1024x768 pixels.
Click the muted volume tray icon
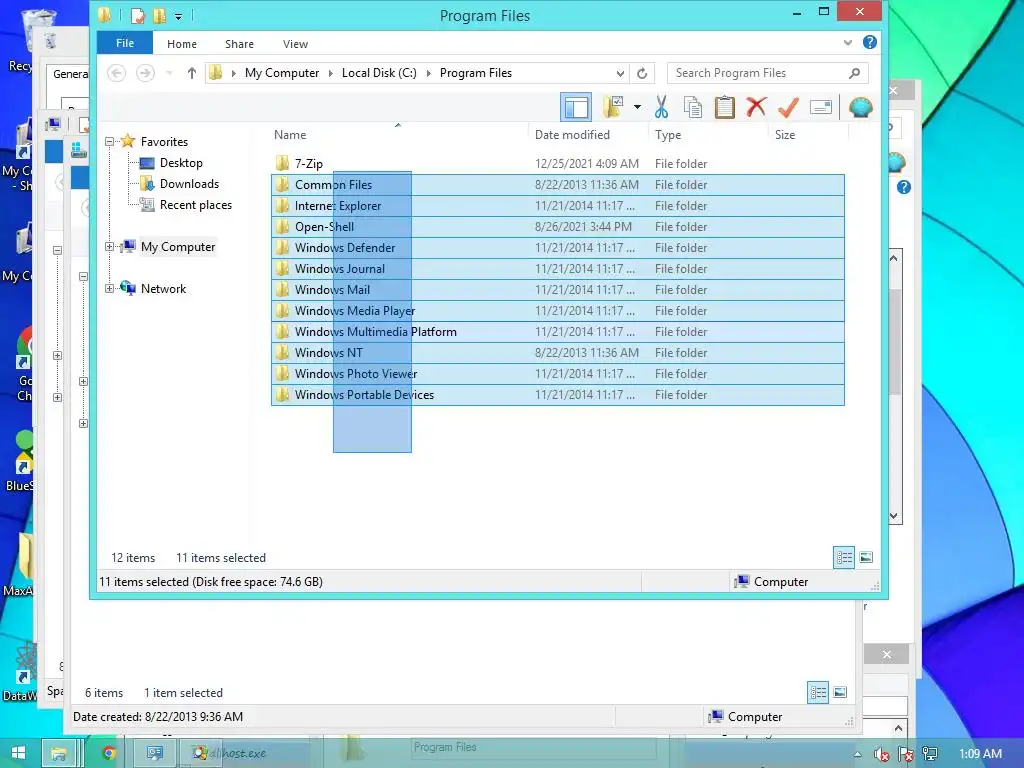[882, 754]
